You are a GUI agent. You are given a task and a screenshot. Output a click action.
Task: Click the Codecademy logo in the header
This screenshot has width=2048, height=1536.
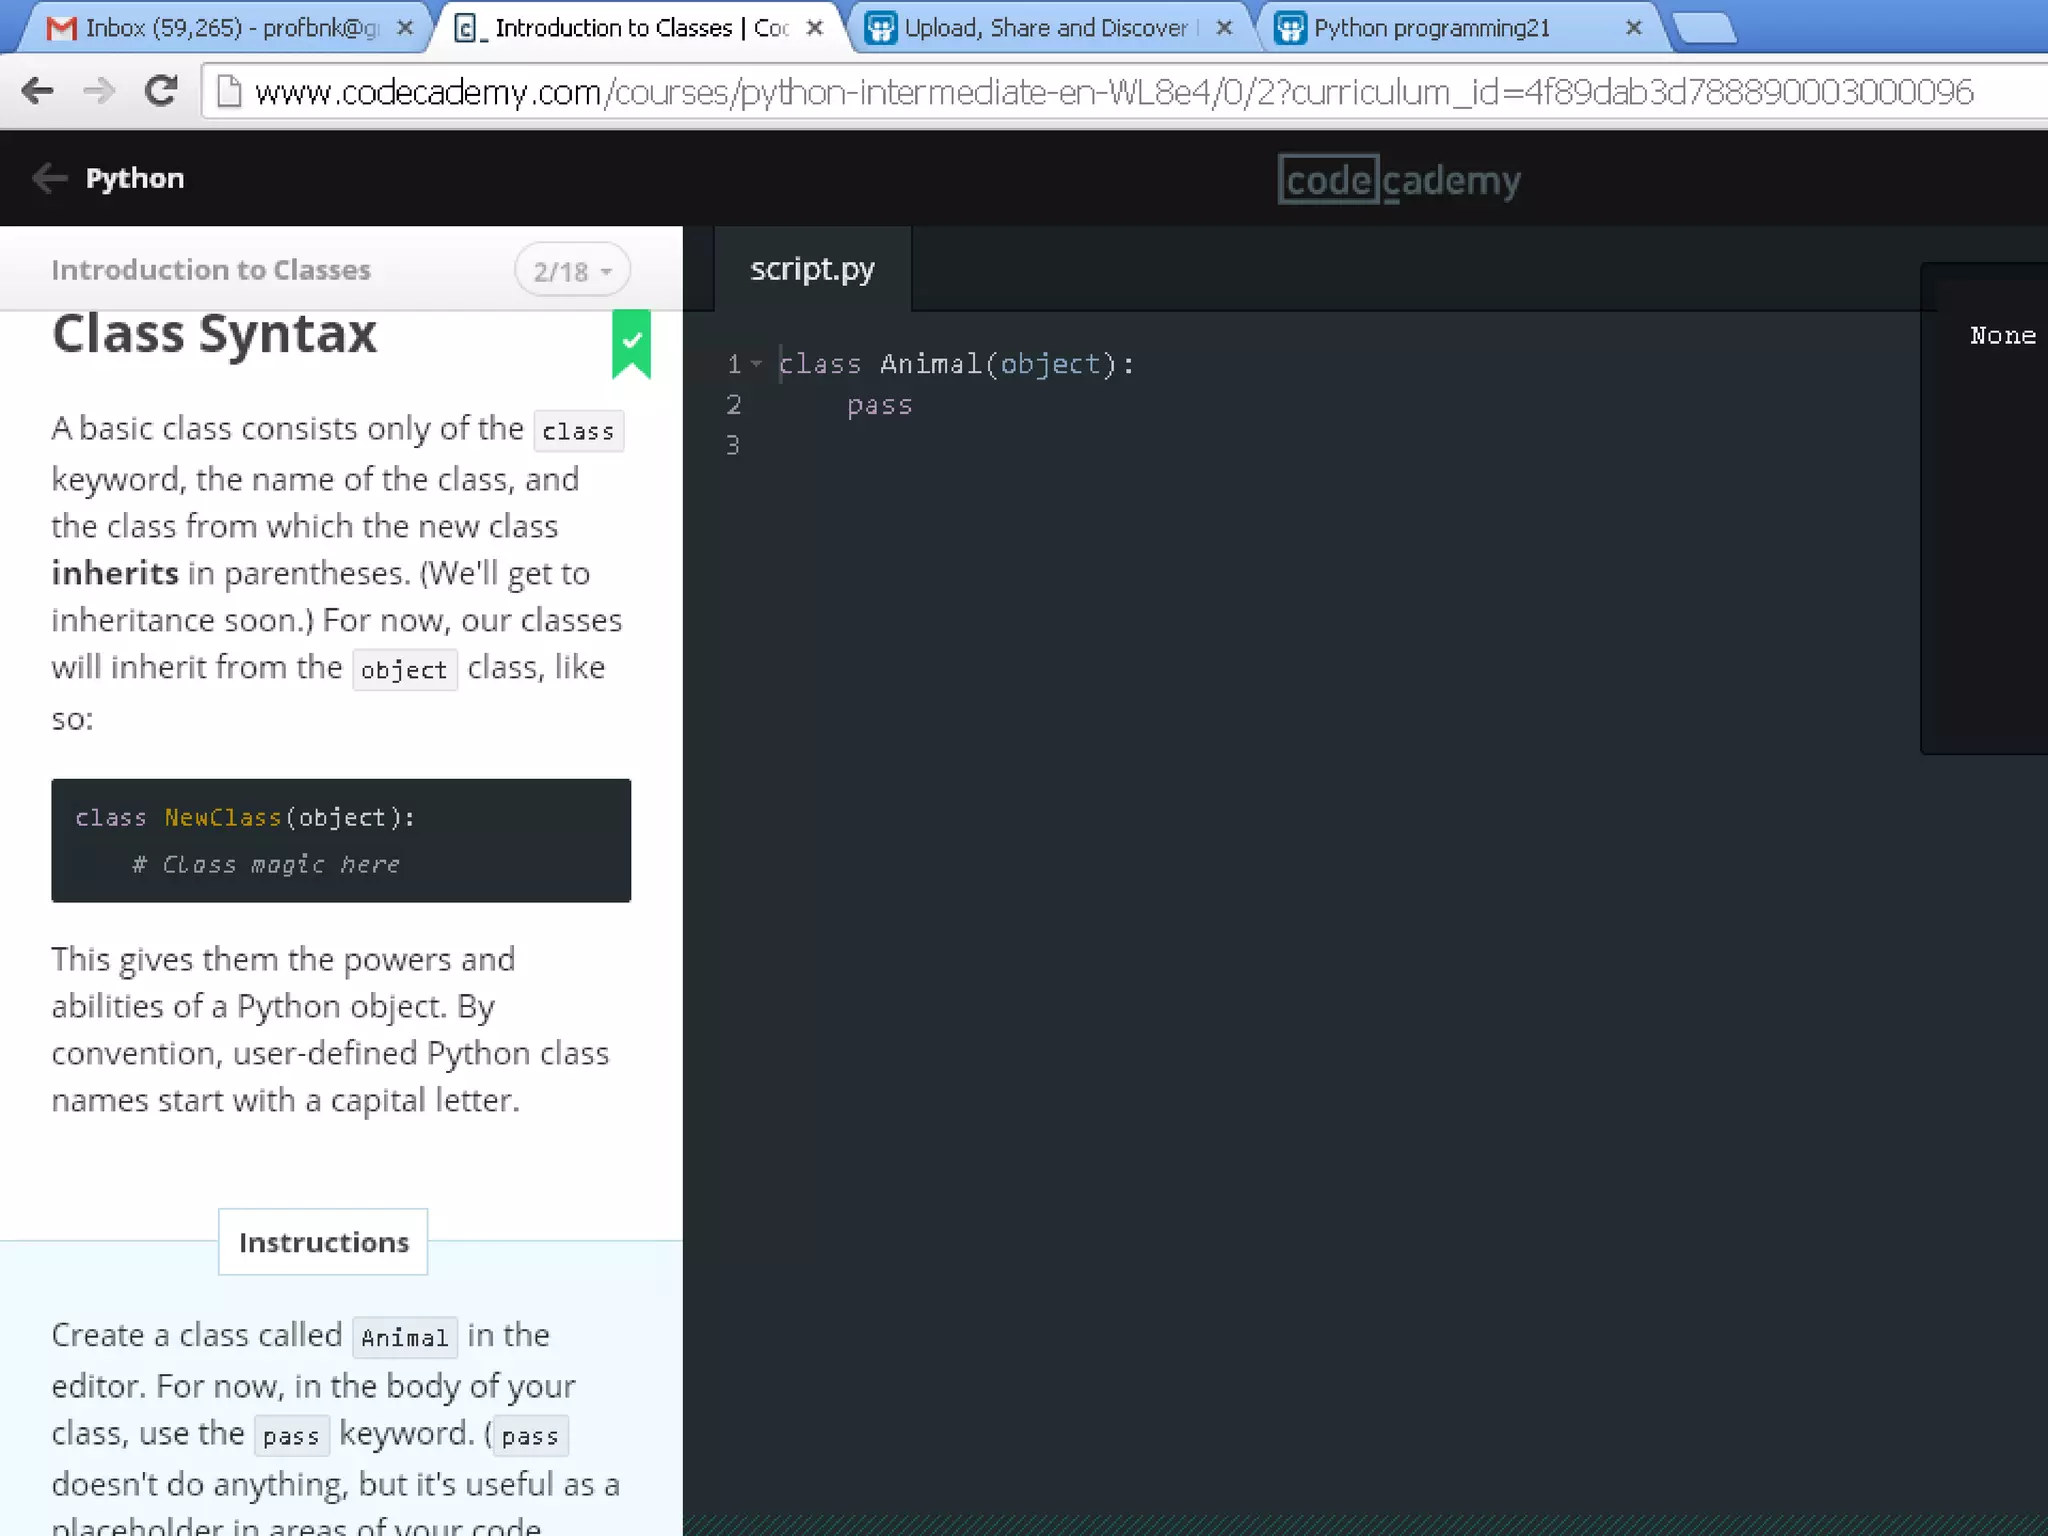click(1399, 180)
